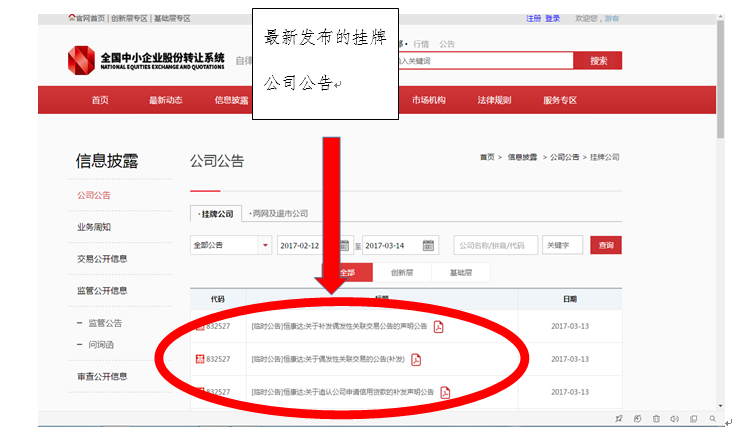Click the speaker sound icon in status bar
This screenshot has width=737, height=430.
(x=675, y=418)
